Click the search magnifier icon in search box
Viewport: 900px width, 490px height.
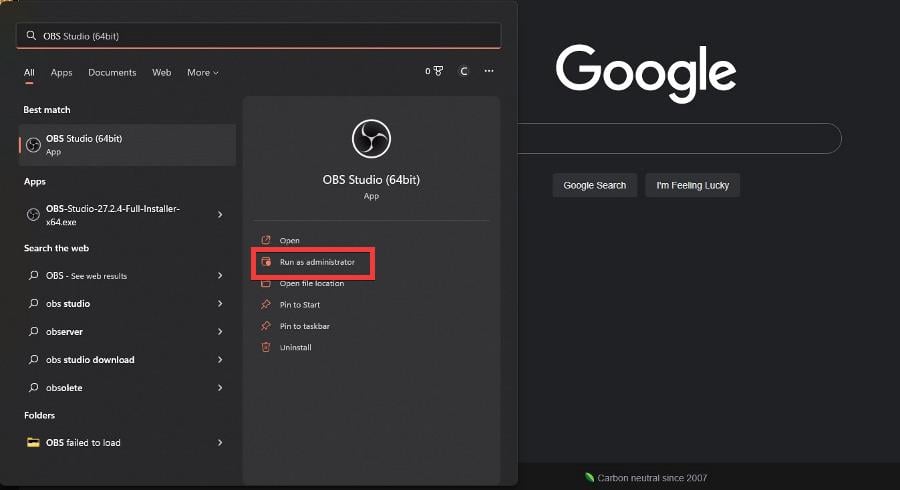(31, 36)
